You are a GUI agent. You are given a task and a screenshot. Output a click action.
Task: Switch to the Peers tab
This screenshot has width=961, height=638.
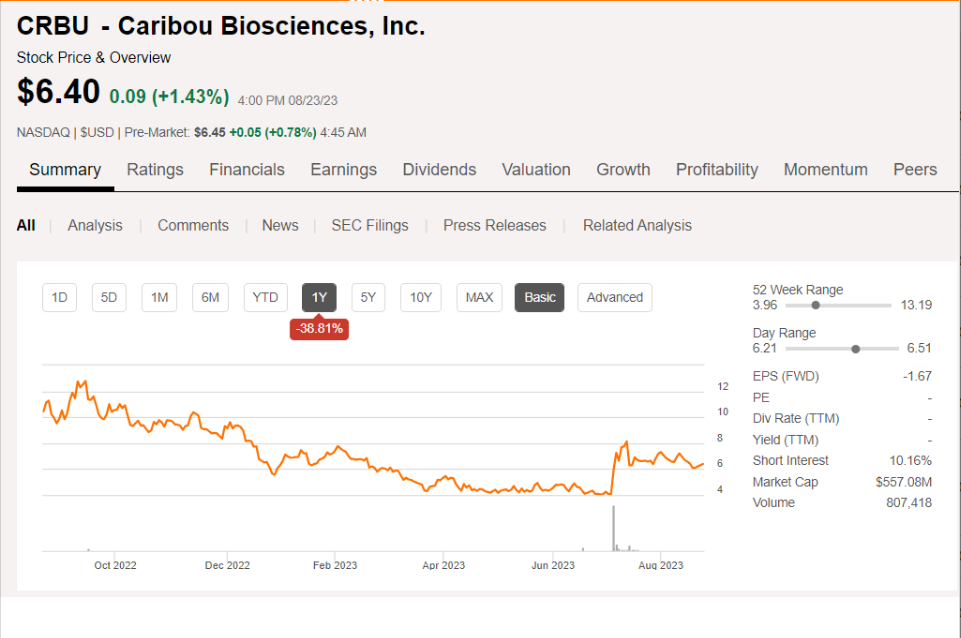tap(915, 170)
